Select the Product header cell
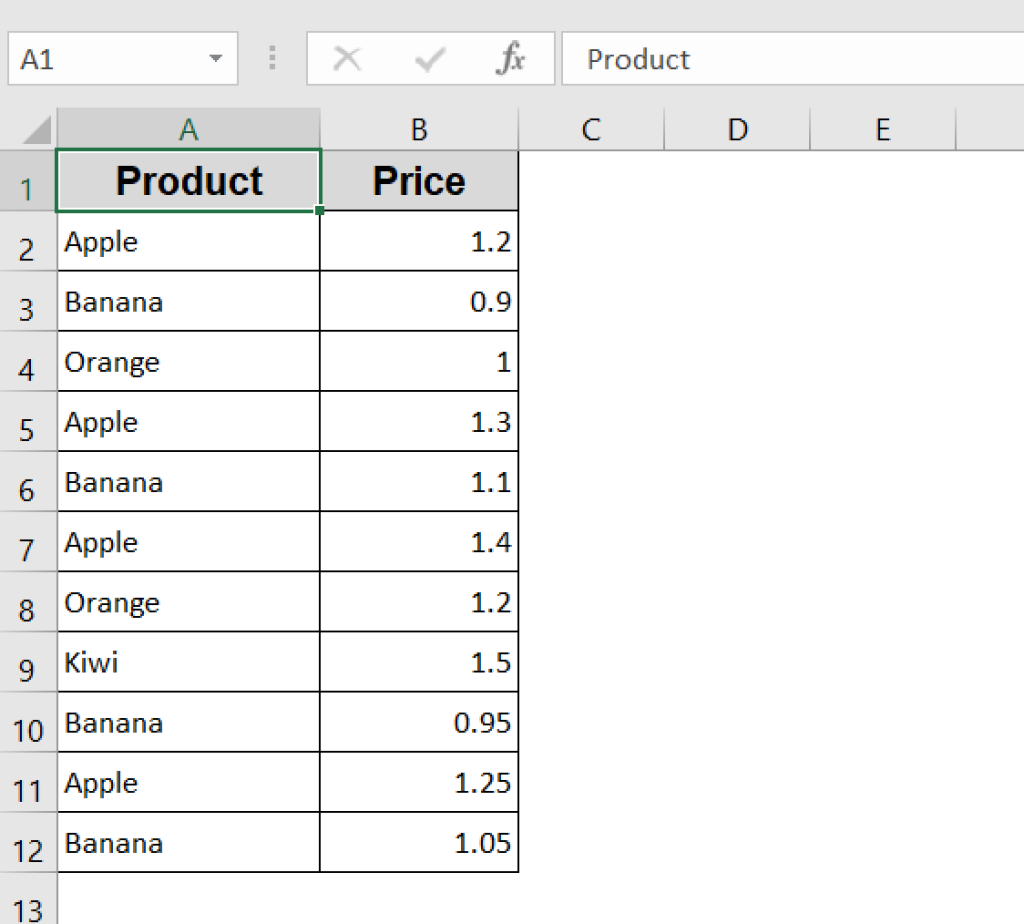This screenshot has height=924, width=1024. click(x=188, y=181)
